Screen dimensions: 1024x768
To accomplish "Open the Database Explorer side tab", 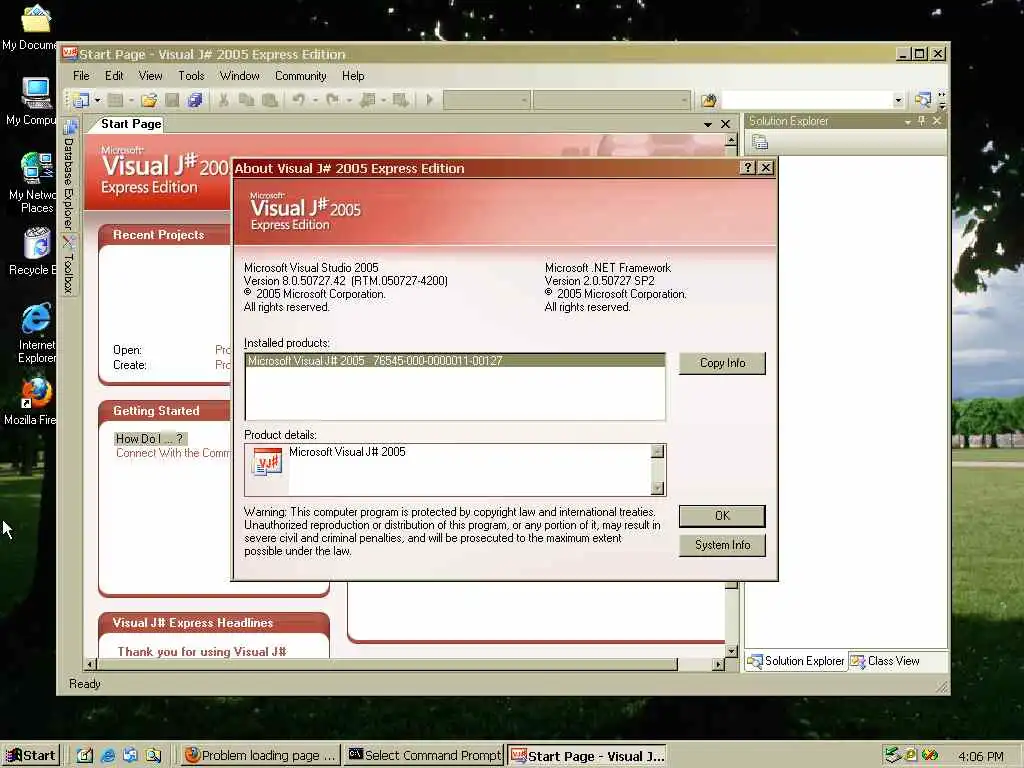I will tap(69, 175).
